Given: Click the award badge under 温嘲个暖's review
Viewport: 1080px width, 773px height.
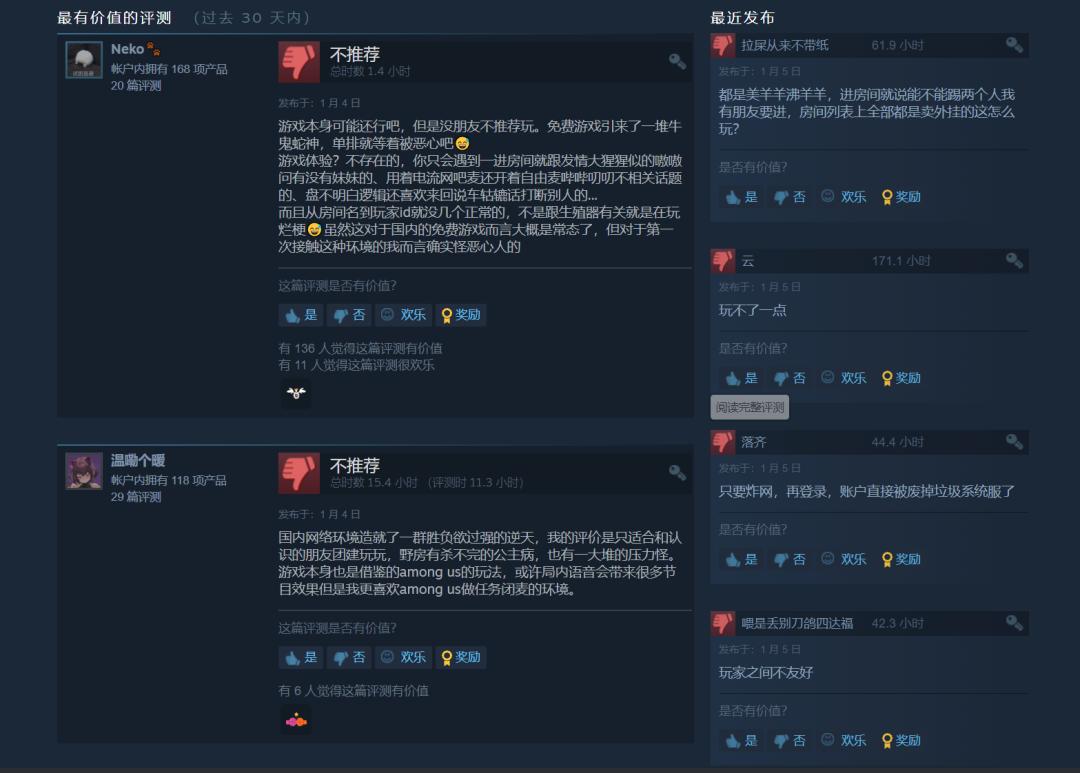Looking at the screenshot, I should coord(296,721).
